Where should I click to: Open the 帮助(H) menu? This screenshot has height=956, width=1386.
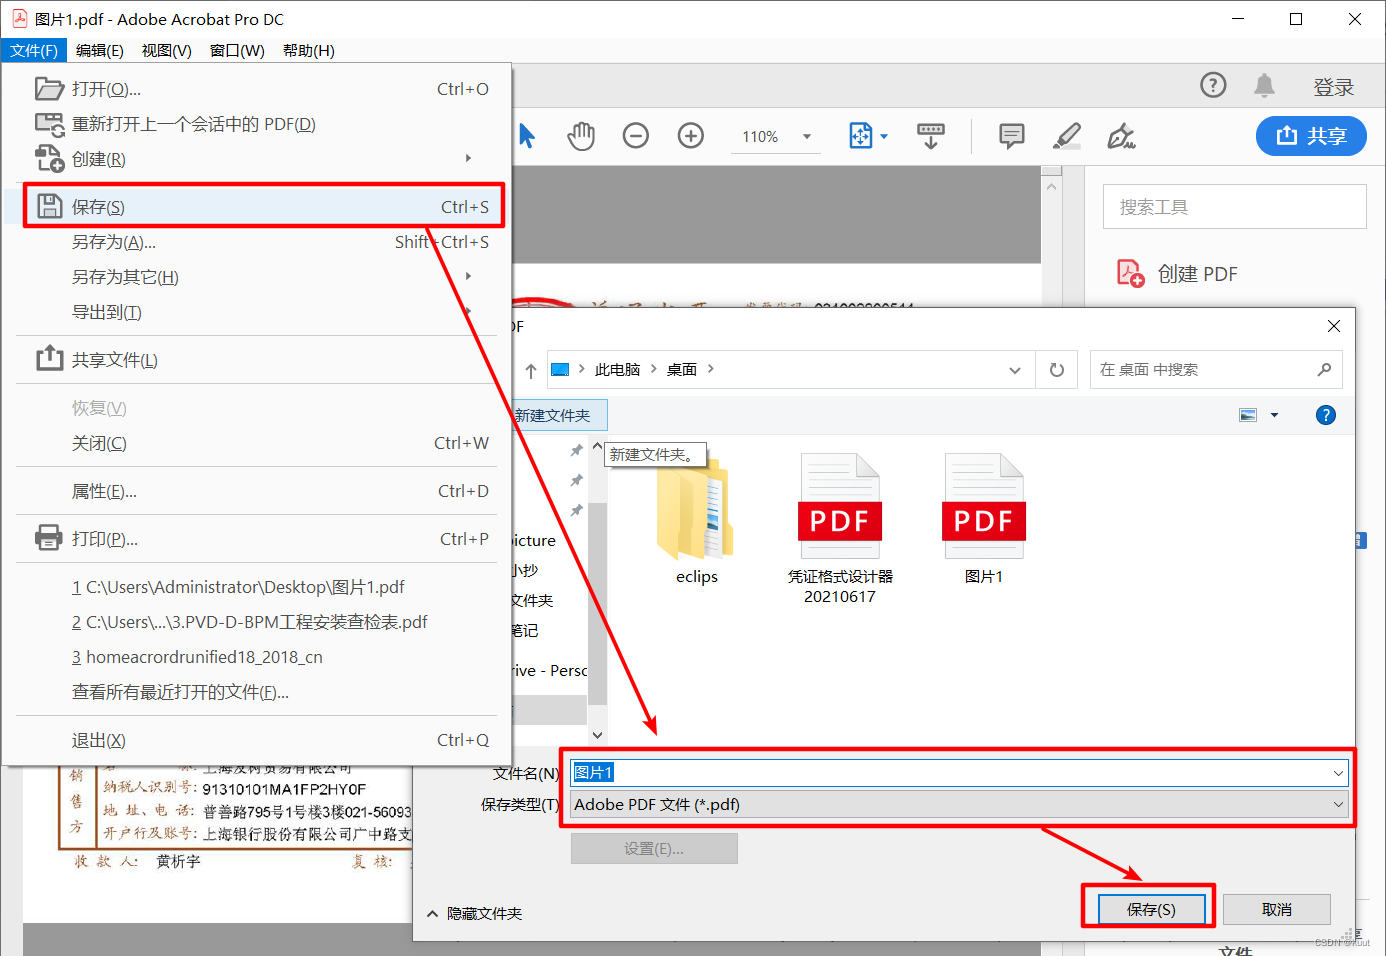pyautogui.click(x=309, y=50)
